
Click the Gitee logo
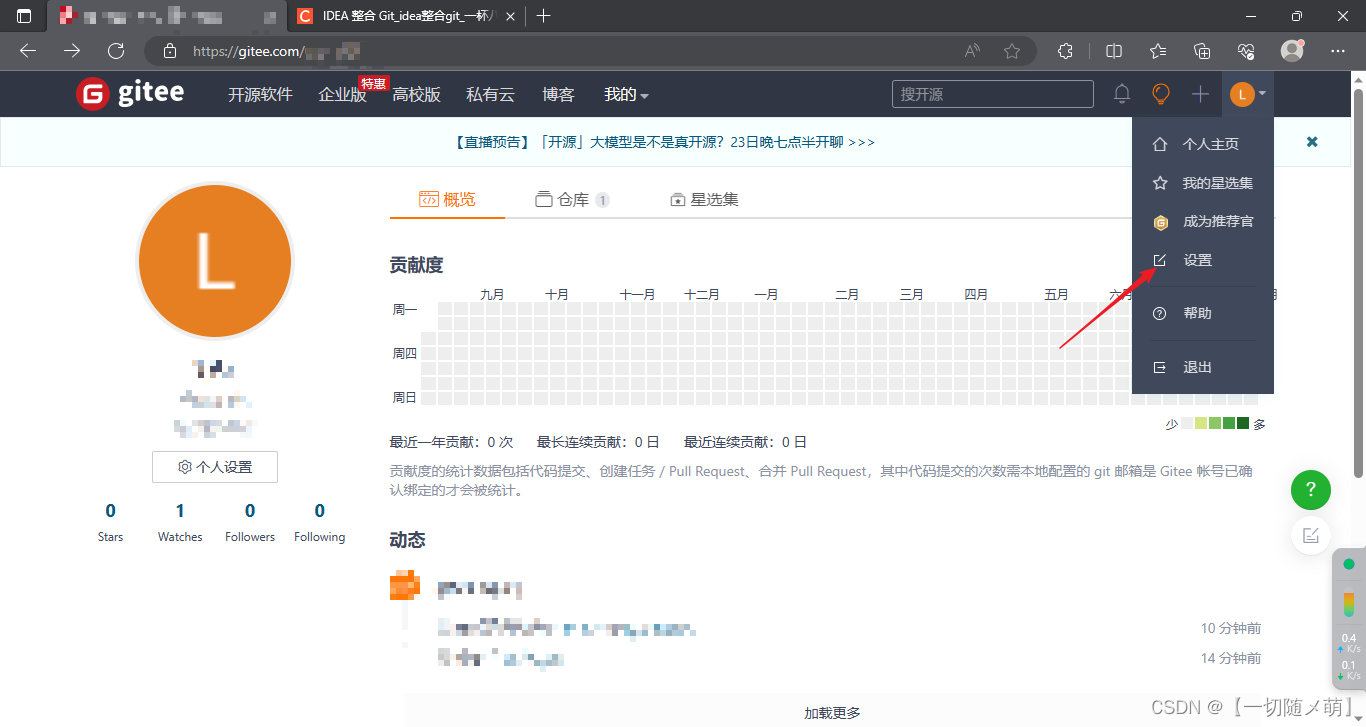tap(130, 93)
